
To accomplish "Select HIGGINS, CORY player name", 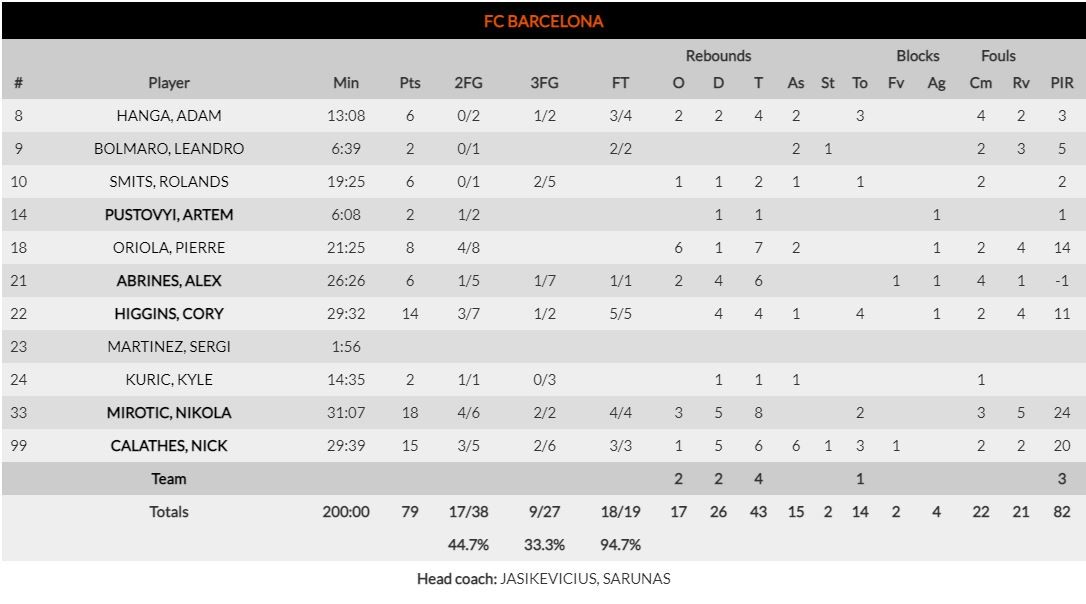I will click(x=169, y=314).
